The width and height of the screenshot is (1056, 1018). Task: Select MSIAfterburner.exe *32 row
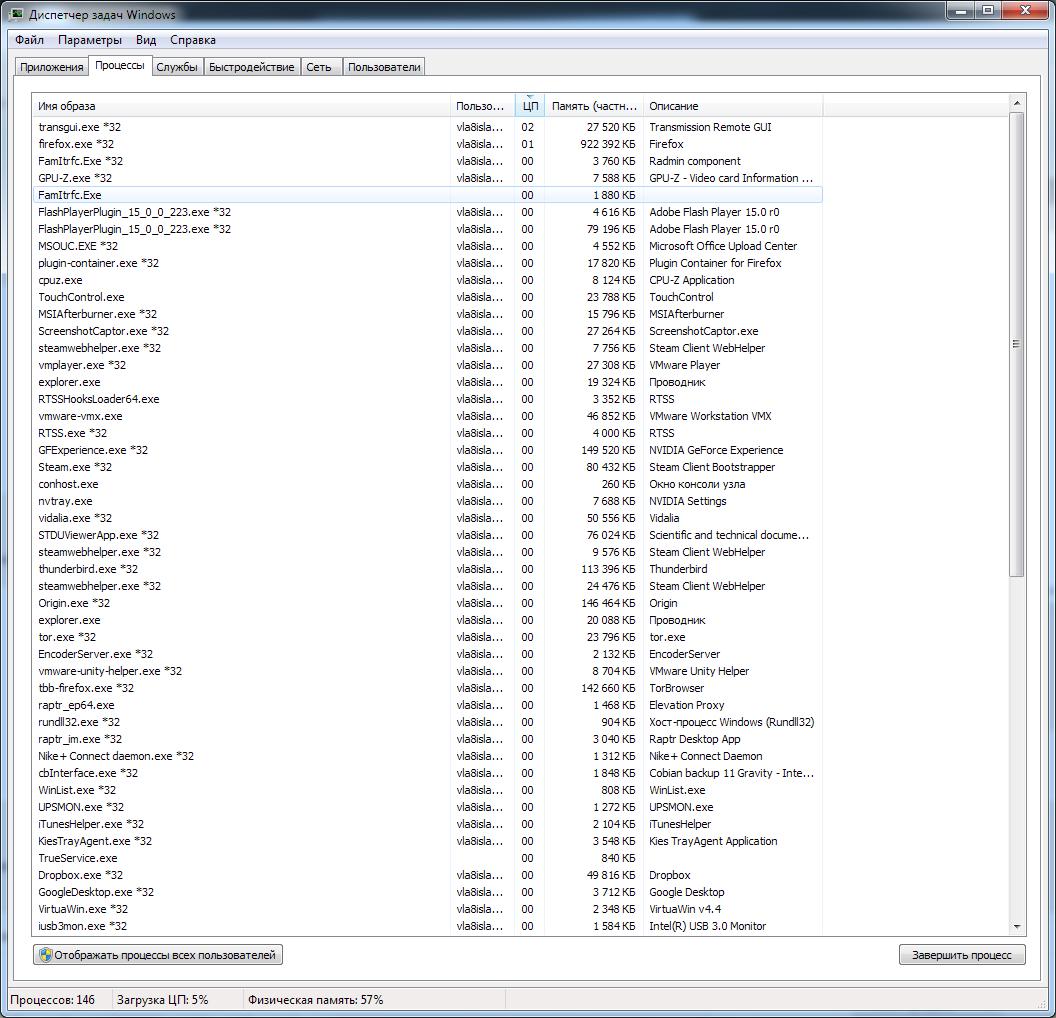pos(428,314)
